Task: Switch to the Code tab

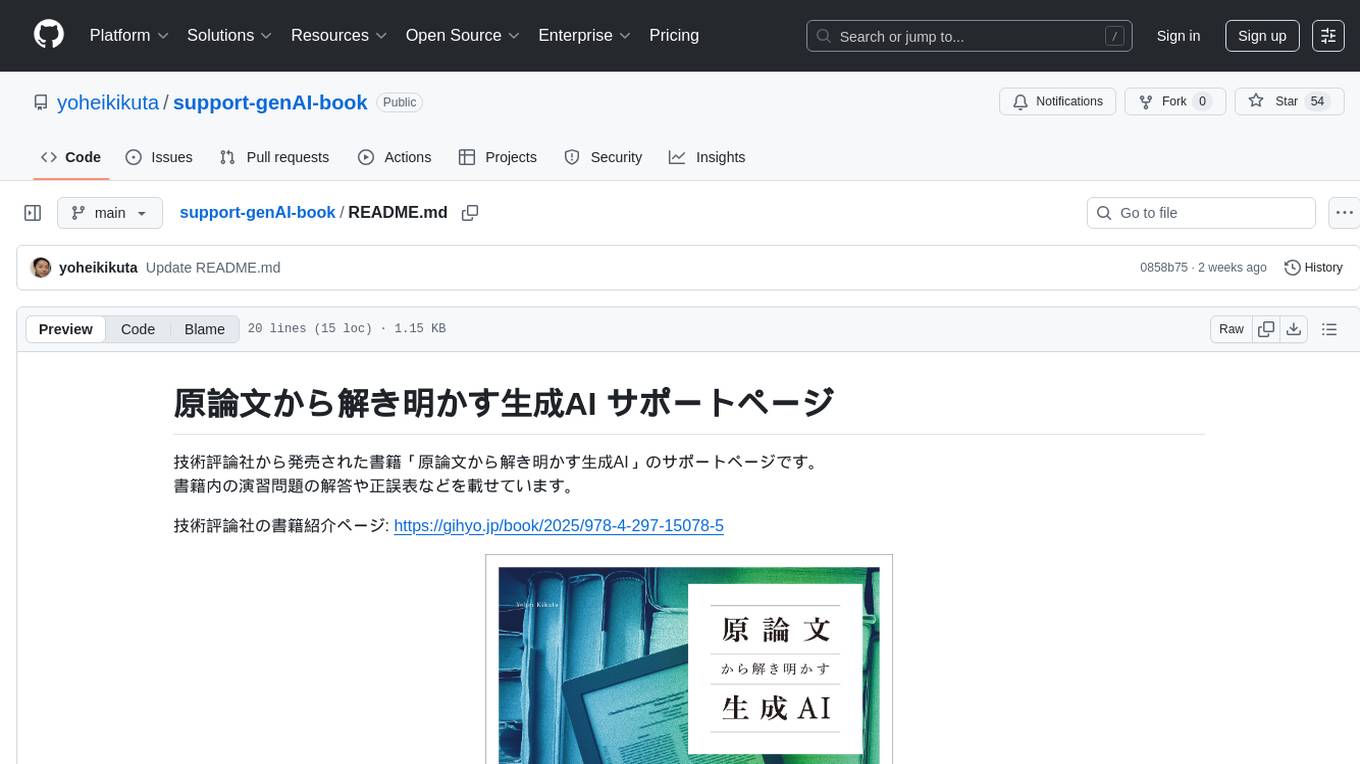Action: (71, 157)
